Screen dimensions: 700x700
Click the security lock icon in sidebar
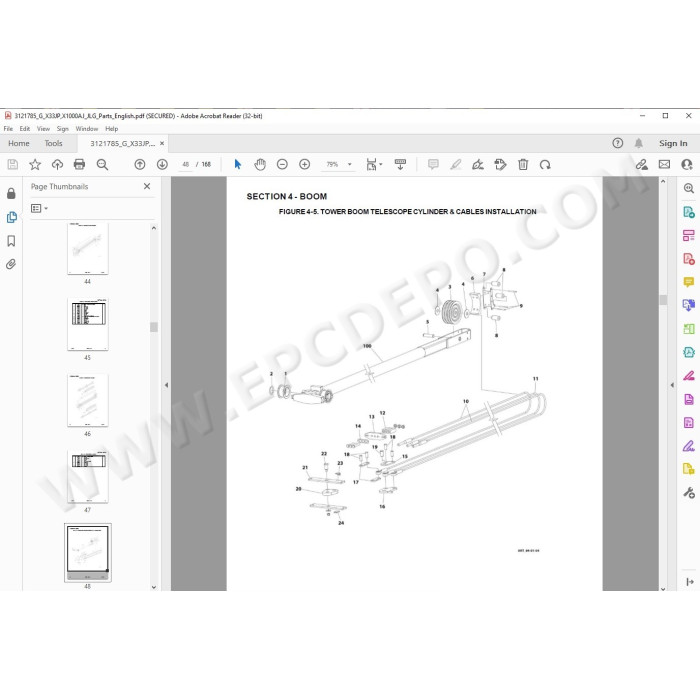pos(11,193)
